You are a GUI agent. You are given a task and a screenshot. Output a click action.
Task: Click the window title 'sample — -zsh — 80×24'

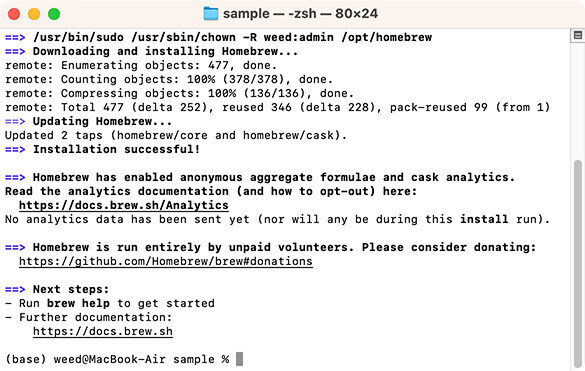[x=300, y=14]
